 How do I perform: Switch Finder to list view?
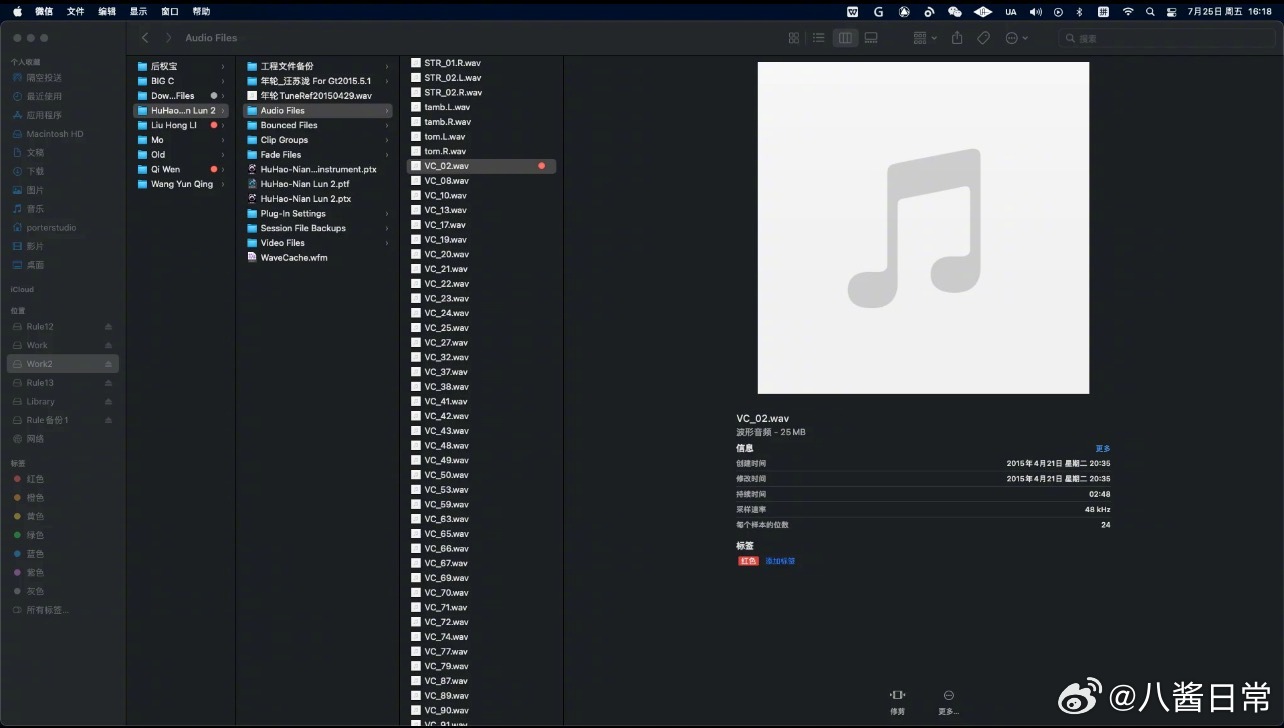click(819, 38)
